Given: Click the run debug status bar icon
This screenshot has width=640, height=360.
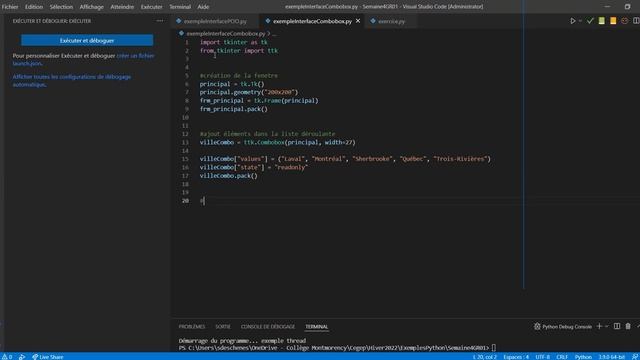Looking at the screenshot, I should (x=22, y=357).
